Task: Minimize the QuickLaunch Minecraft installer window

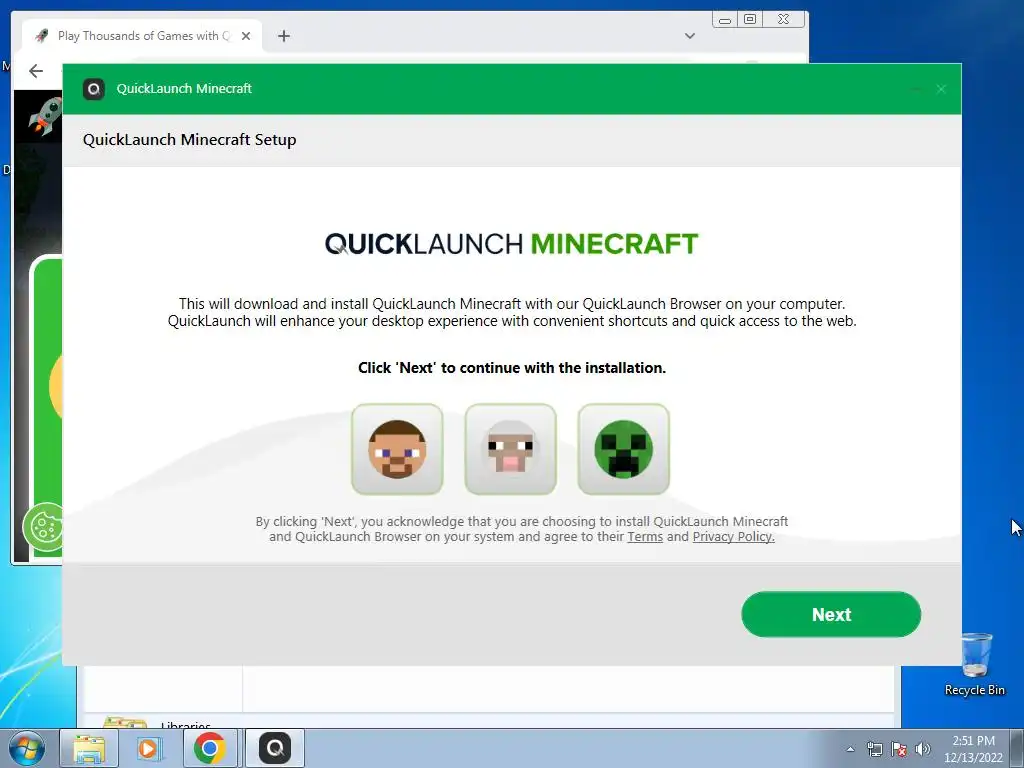Action: coord(916,89)
